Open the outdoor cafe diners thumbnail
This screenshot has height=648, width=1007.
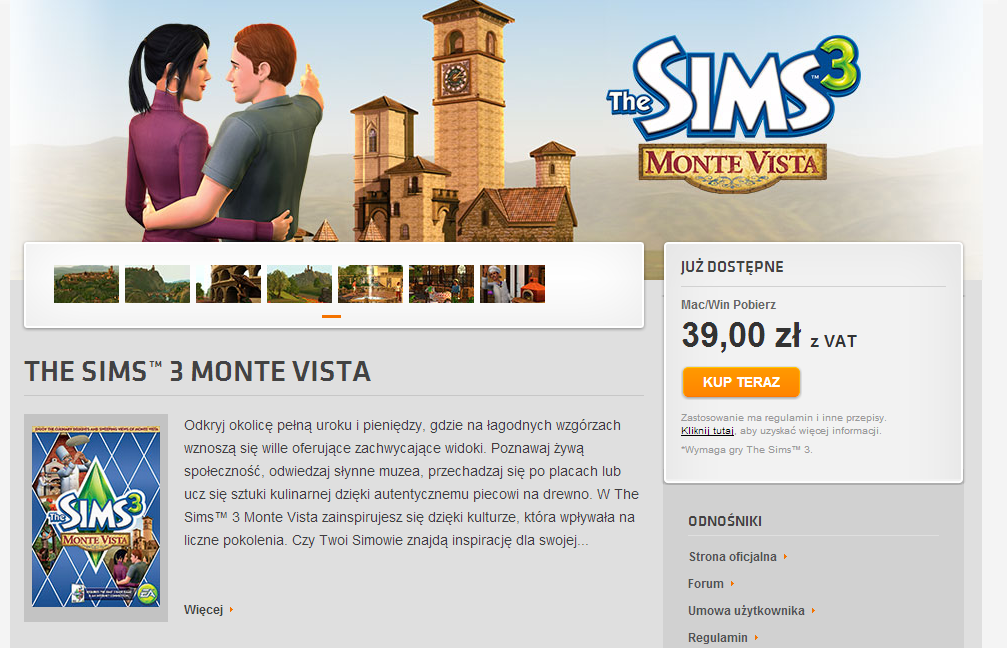pos(441,284)
